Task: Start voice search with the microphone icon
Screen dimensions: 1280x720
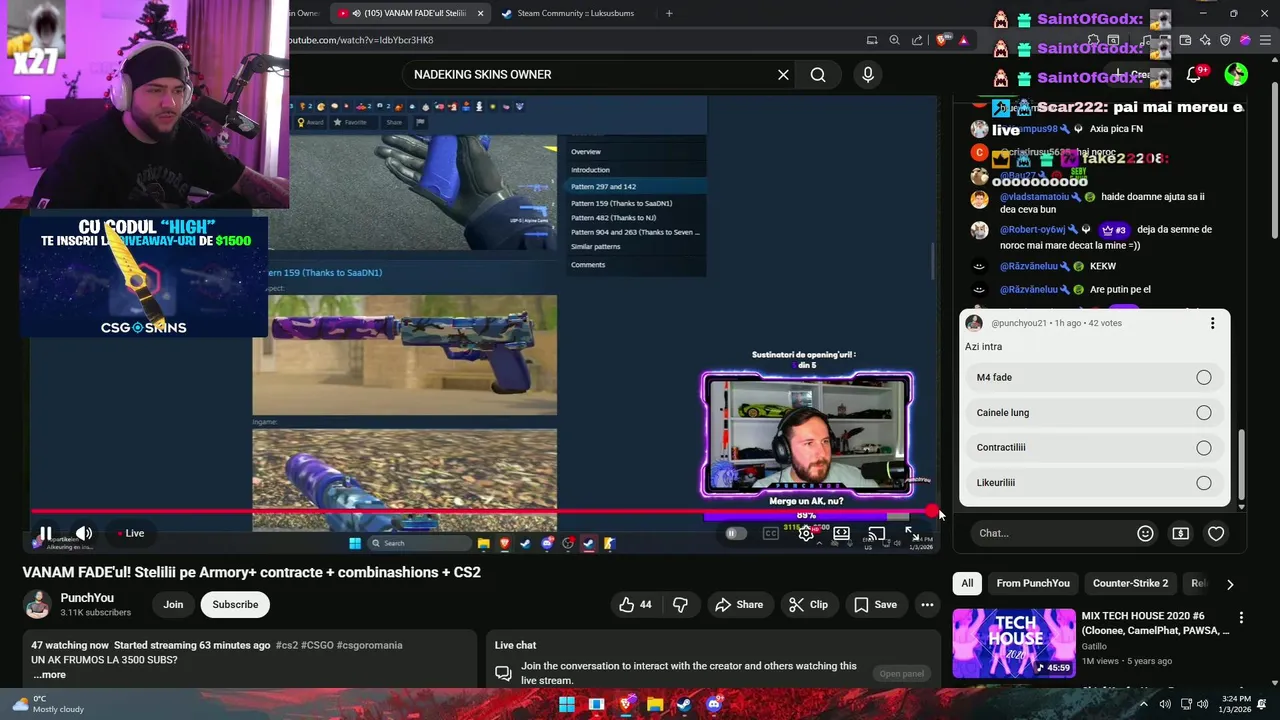Action: coord(868,75)
